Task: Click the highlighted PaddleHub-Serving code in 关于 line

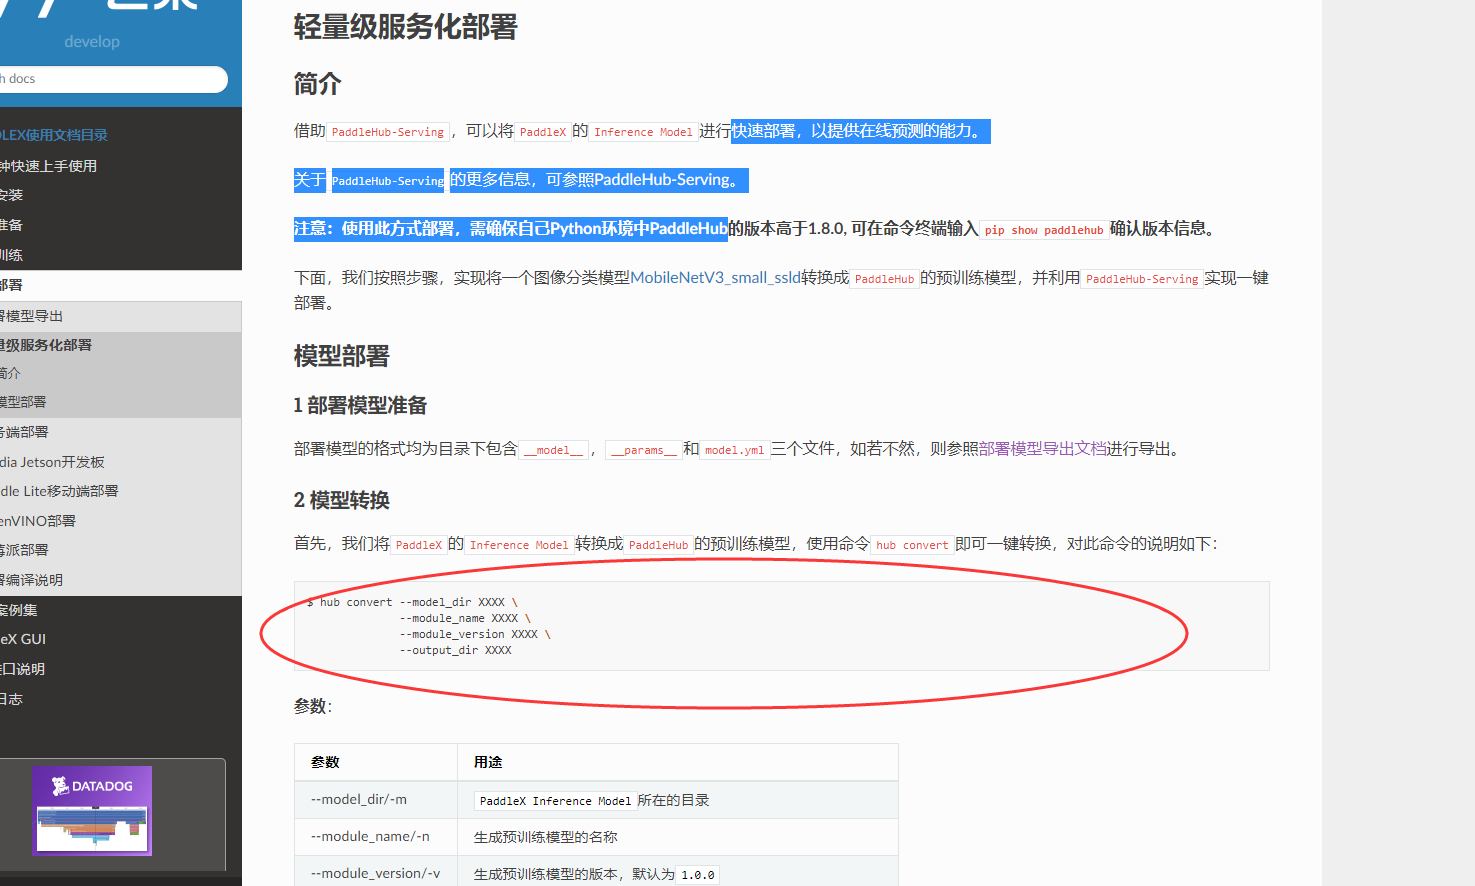Action: pos(388,181)
